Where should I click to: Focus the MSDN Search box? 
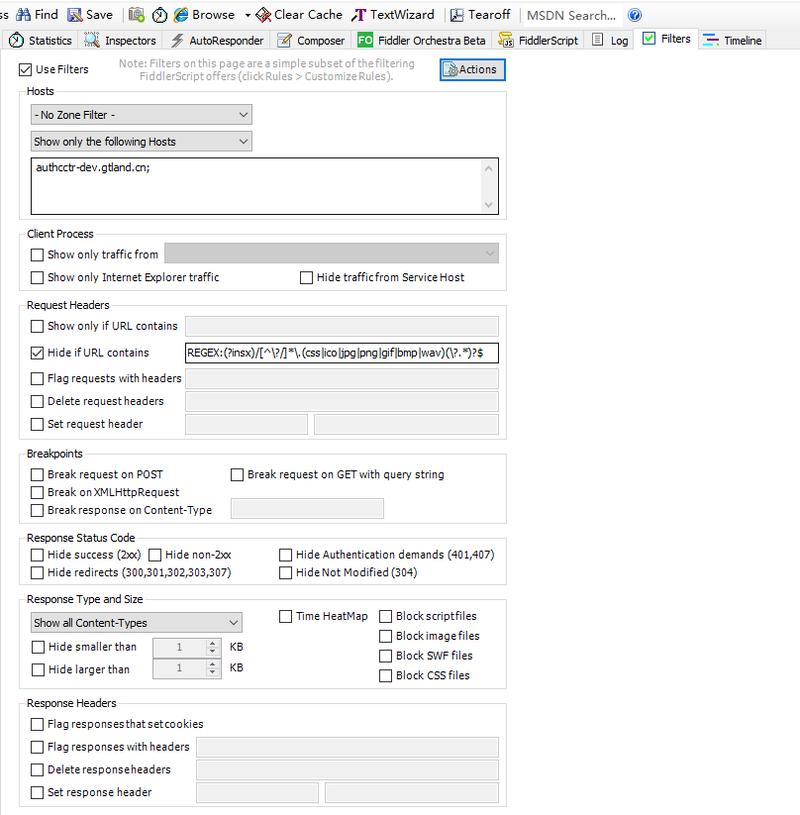point(571,16)
